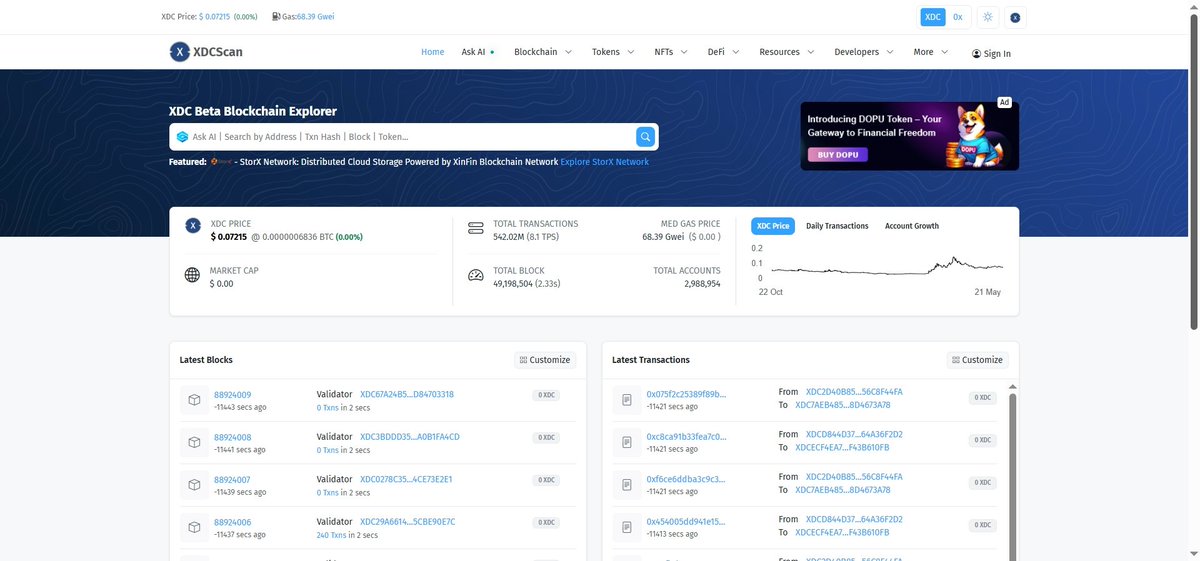Screen dimensions: 1200x561
Task: Click document icon for transaction 0x075f2c25389f89b
Action: [x=627, y=400]
